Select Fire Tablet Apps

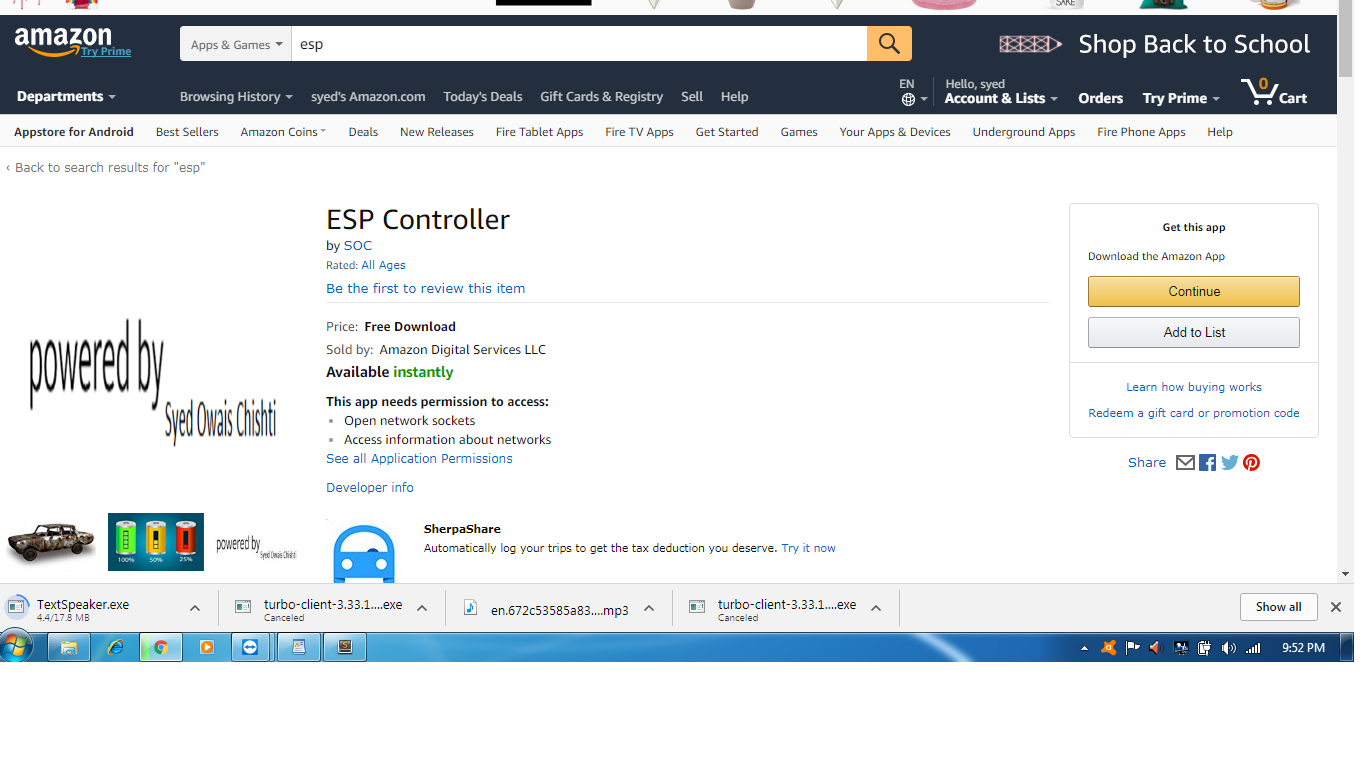(x=539, y=132)
